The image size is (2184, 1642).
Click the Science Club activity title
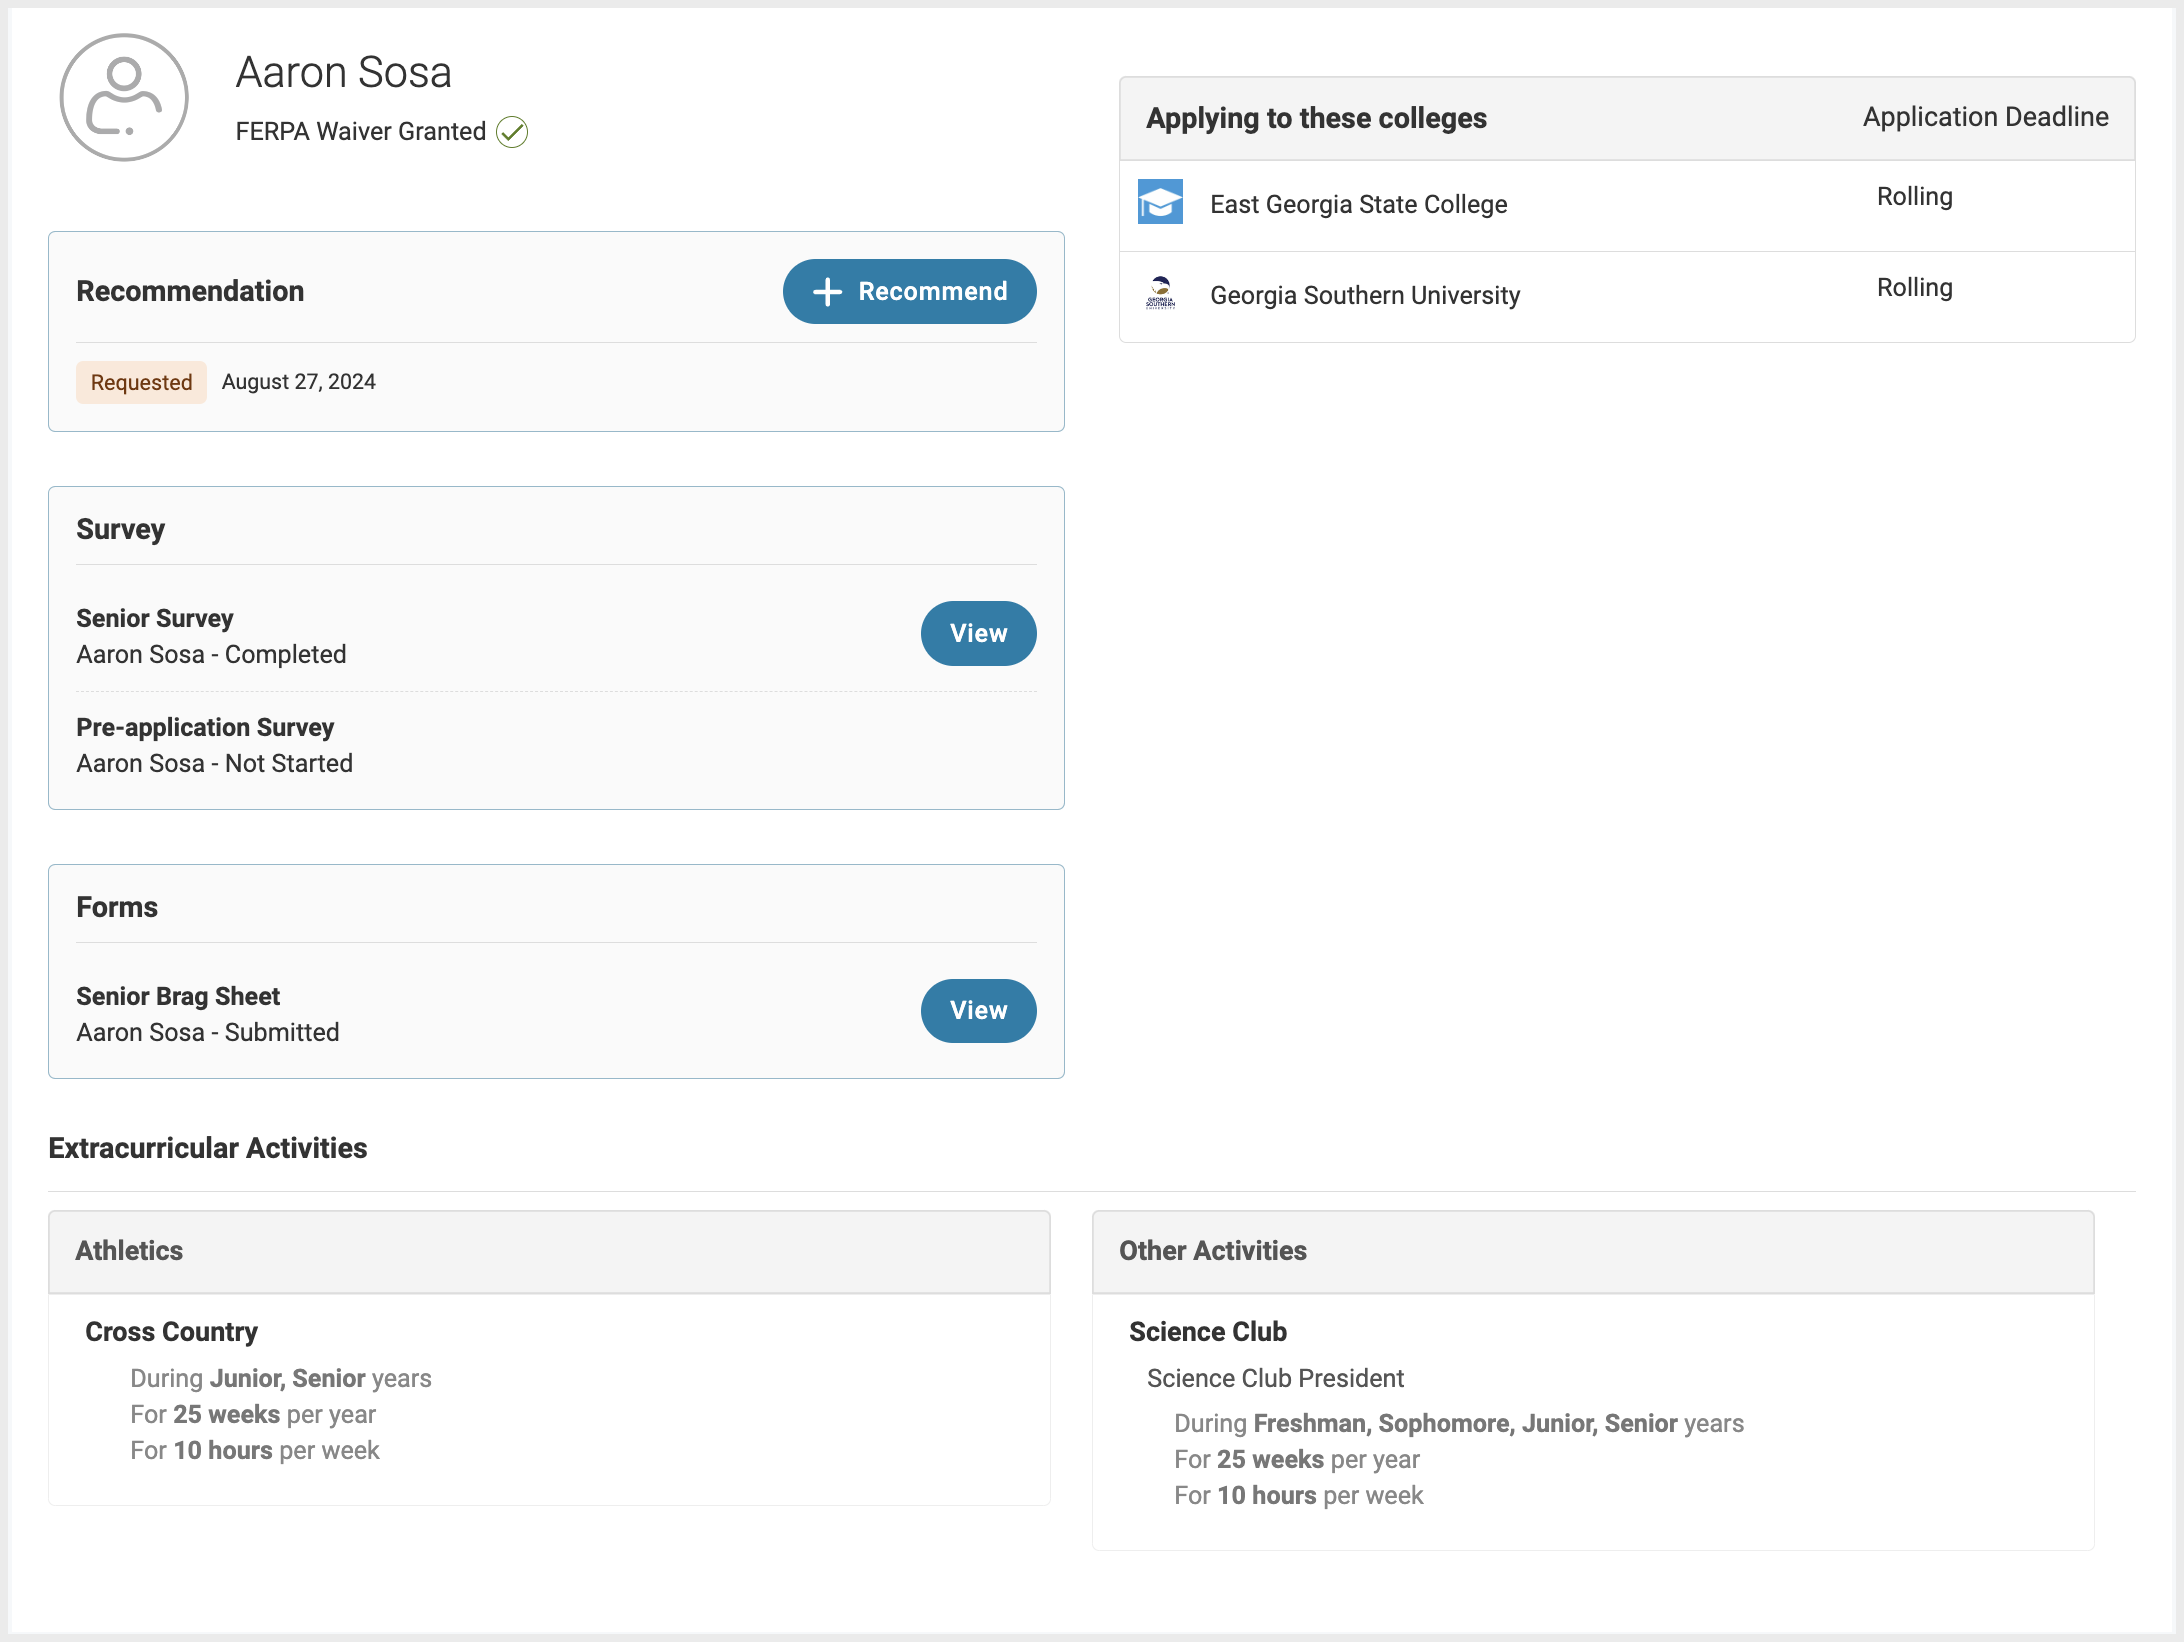1207,1333
